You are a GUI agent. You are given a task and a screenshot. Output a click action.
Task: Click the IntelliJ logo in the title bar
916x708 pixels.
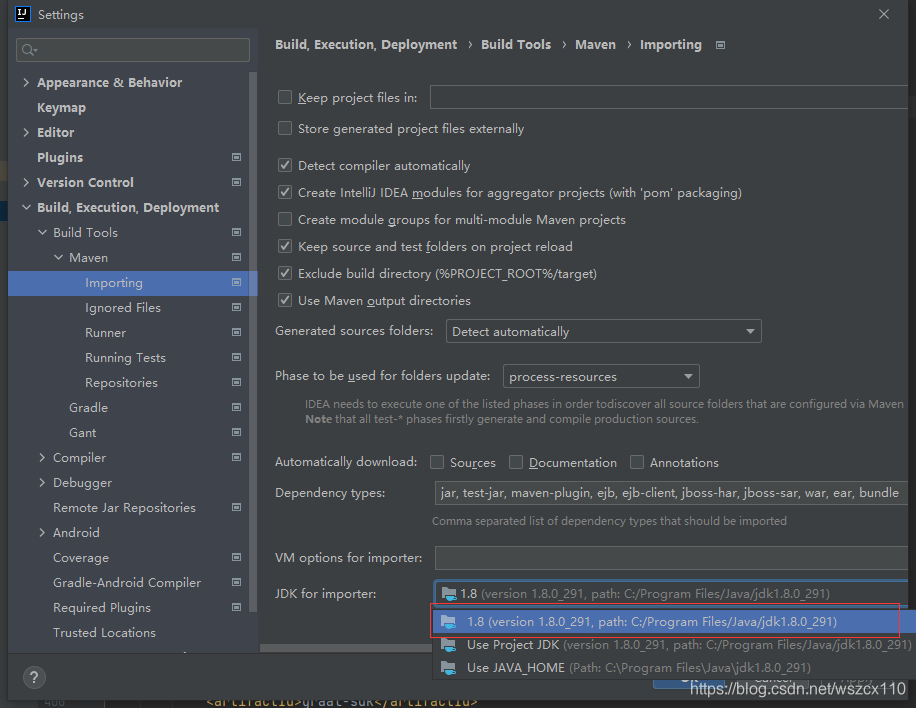pyautogui.click(x=22, y=14)
